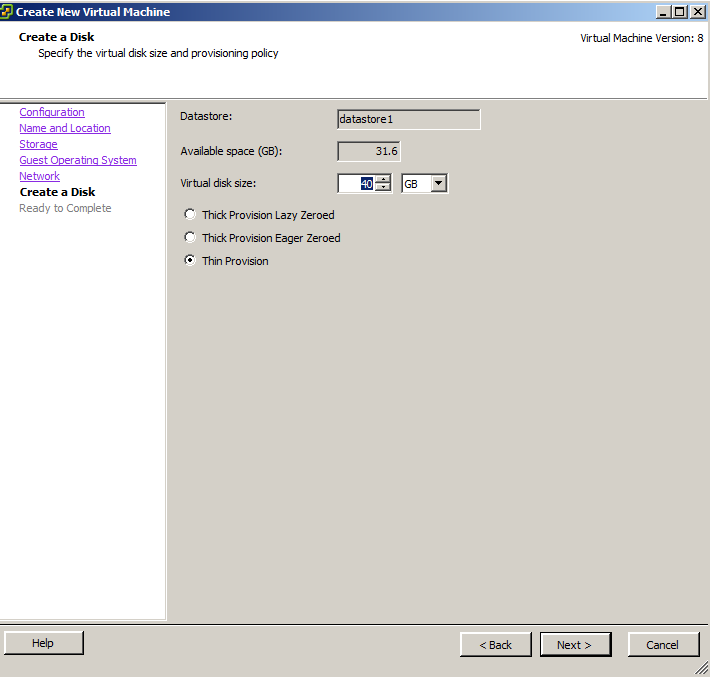Image resolution: width=710 pixels, height=677 pixels.
Task: Maximize the Create New Virtual Machine window
Action: click(x=680, y=12)
